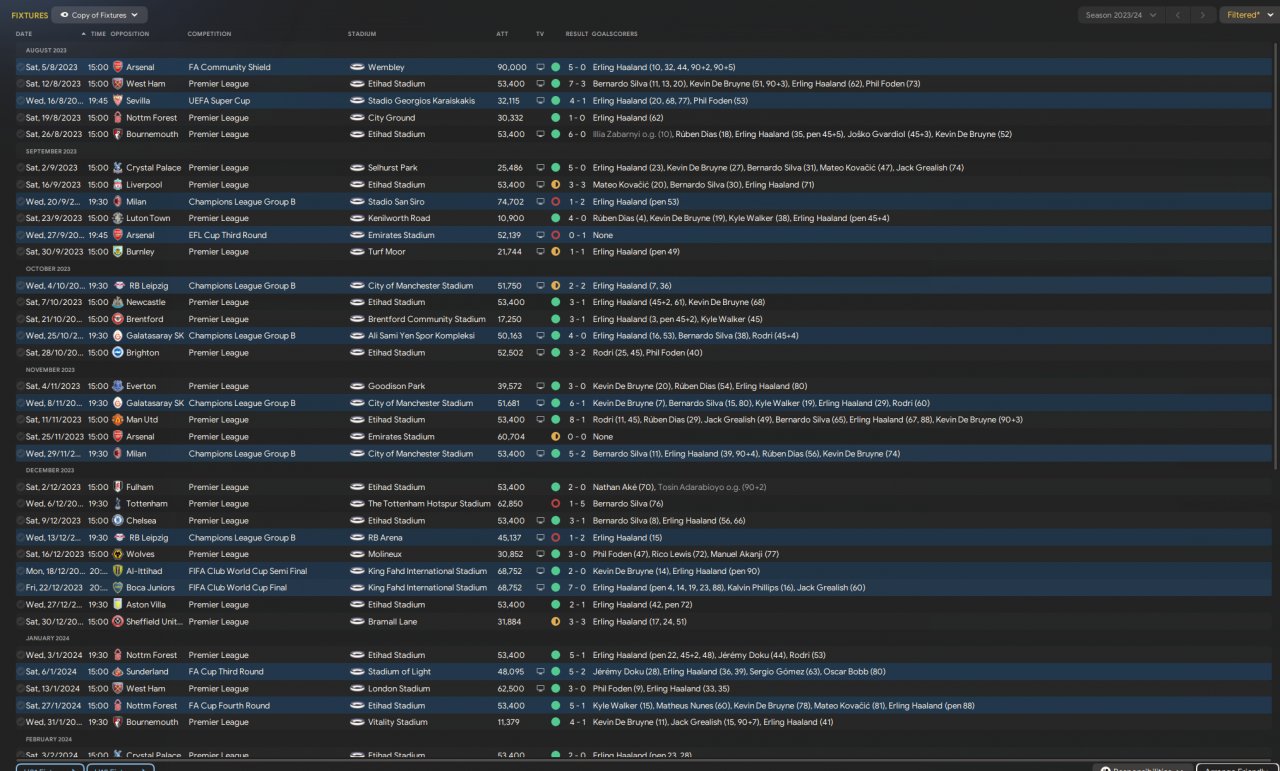Sort fixtures by the DATE column header
Viewport: 1280px width, 771px height.
pos(24,34)
